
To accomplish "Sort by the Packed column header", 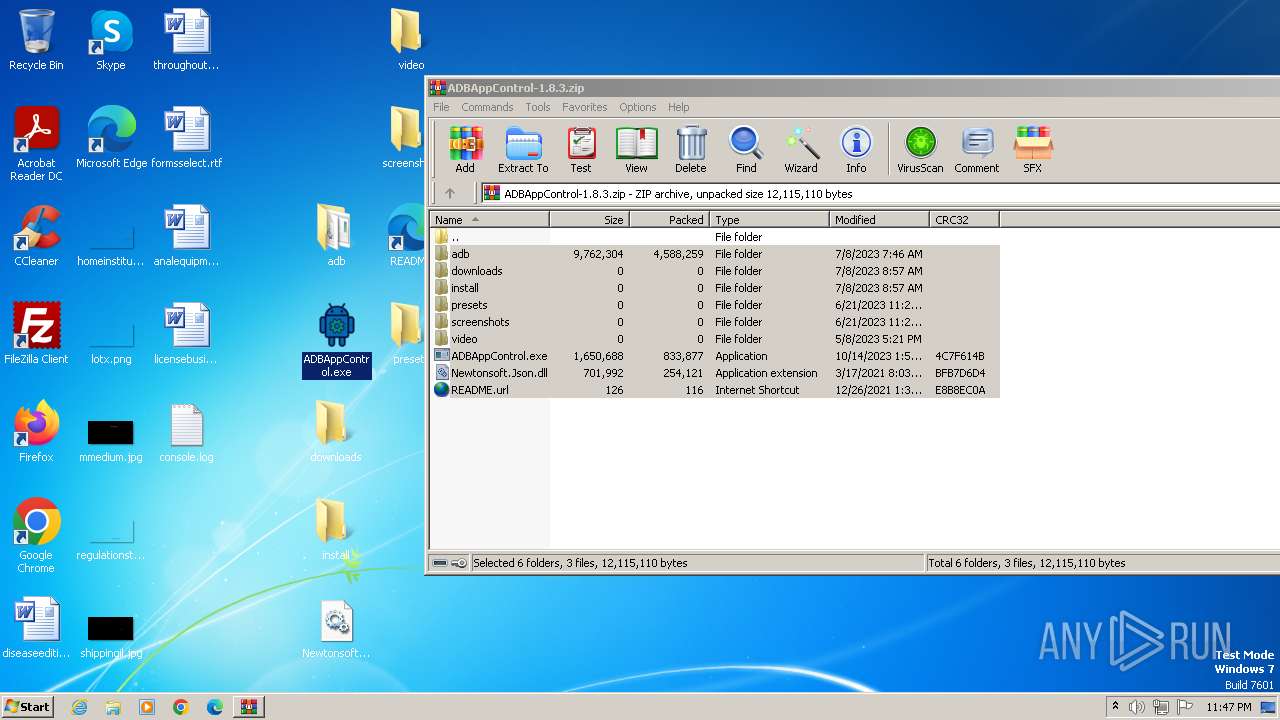I will tap(669, 220).
